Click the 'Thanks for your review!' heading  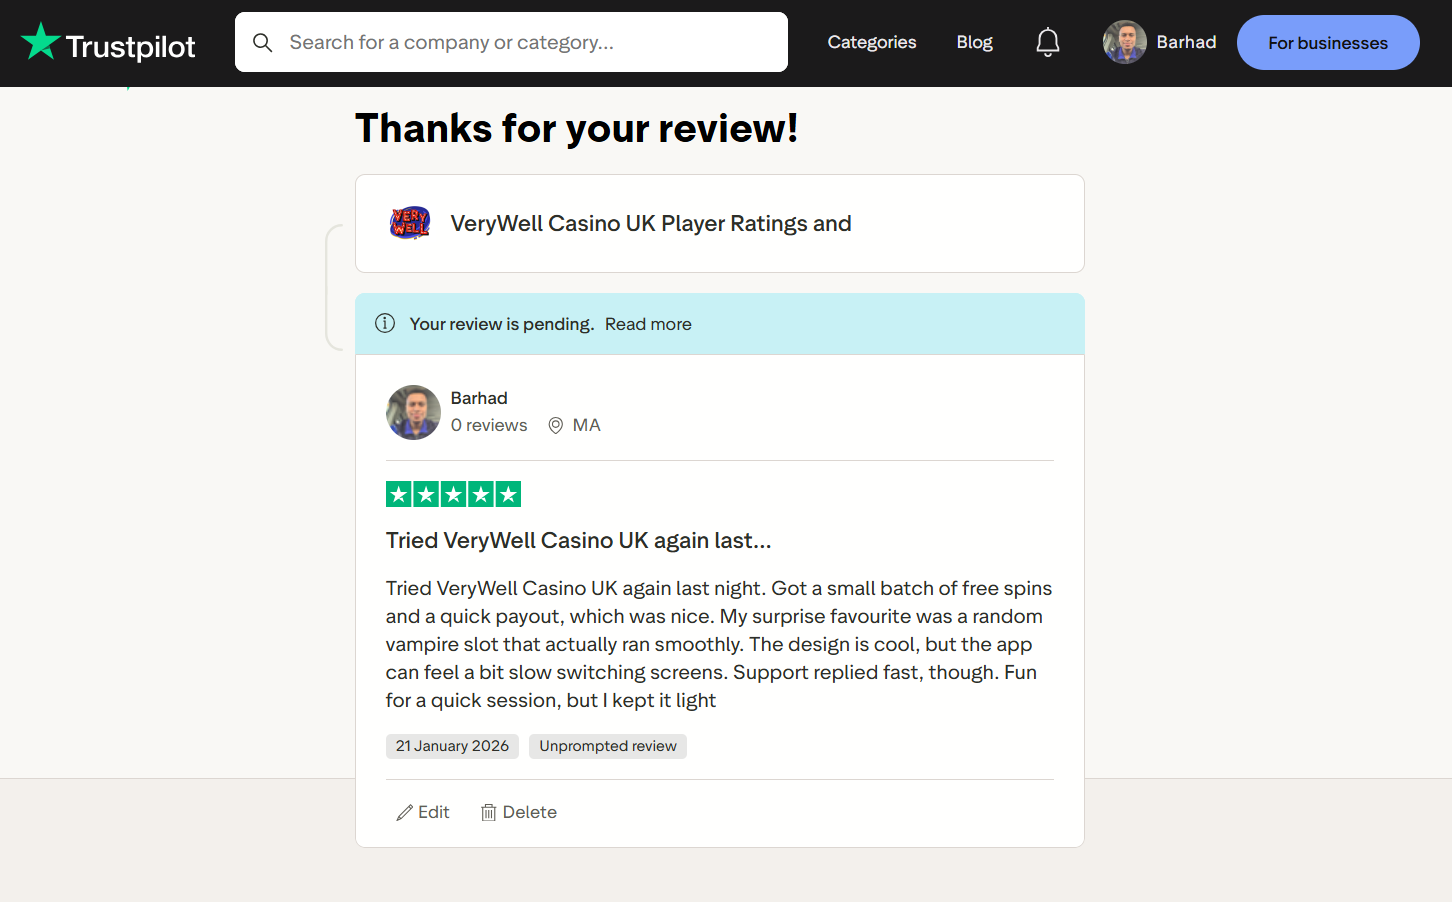(x=577, y=128)
